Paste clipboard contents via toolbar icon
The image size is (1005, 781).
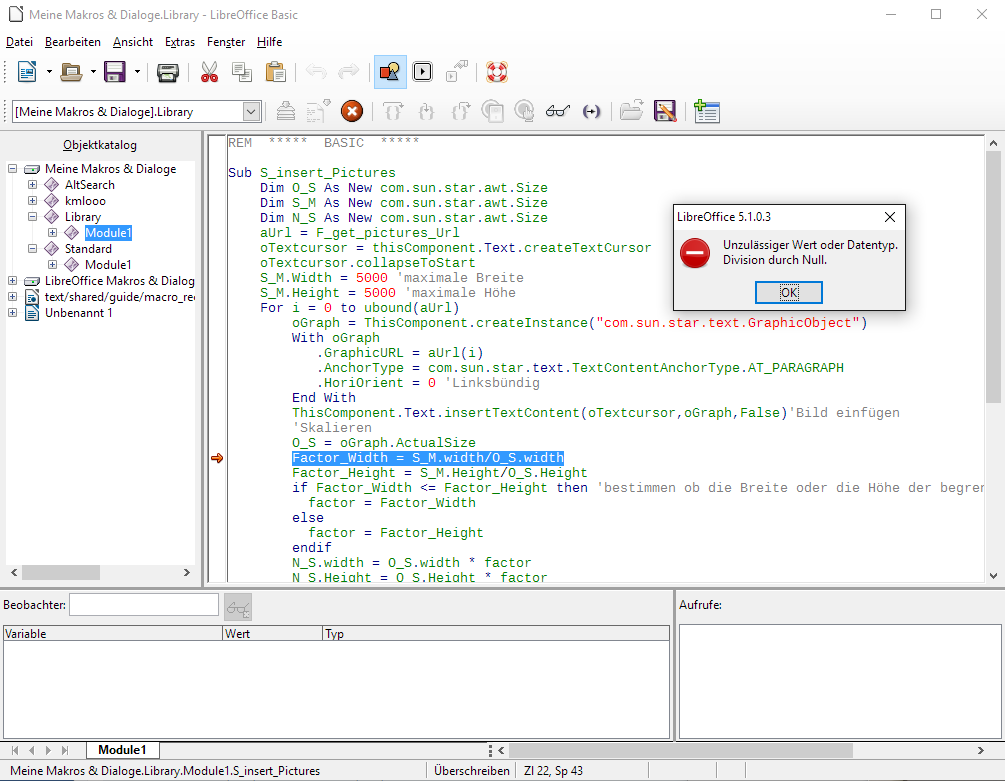click(x=276, y=72)
